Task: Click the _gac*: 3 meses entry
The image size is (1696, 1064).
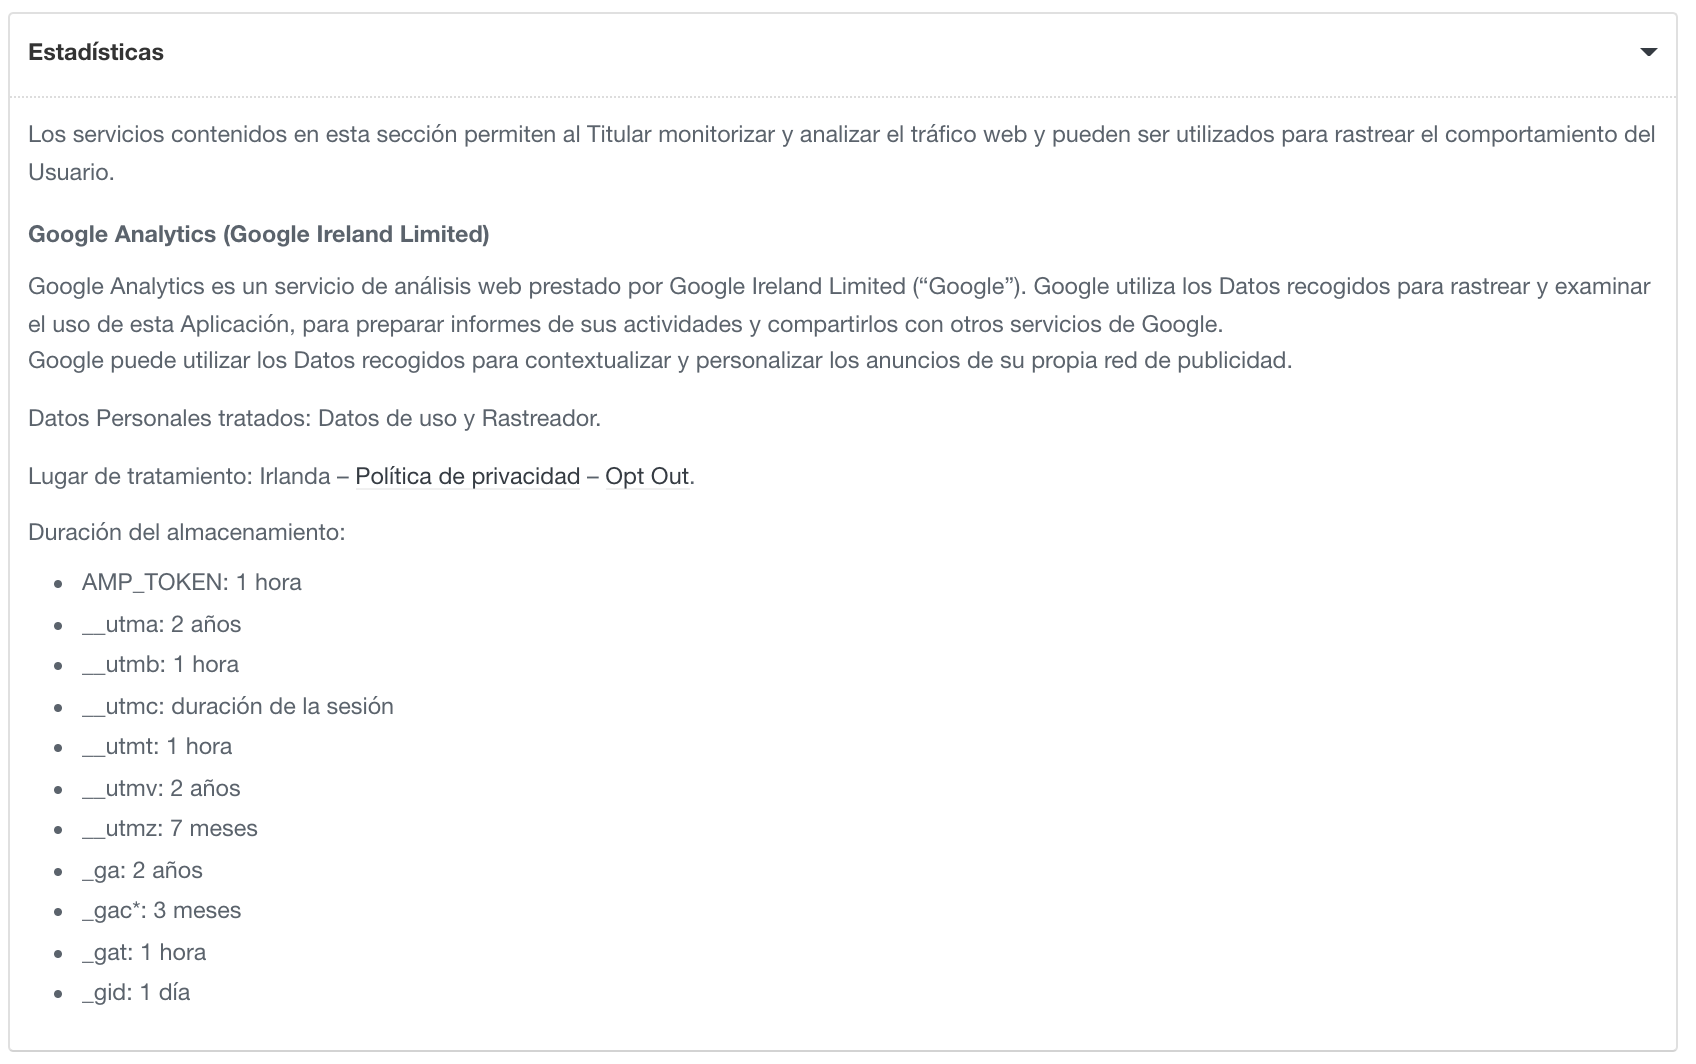Action: (161, 910)
